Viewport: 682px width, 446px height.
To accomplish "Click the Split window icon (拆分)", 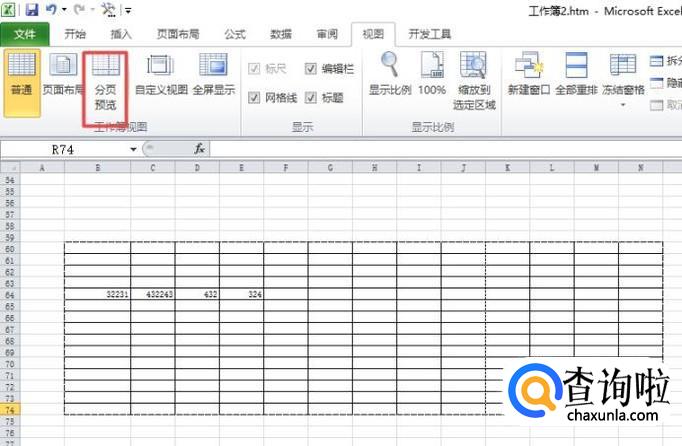I will (x=656, y=61).
